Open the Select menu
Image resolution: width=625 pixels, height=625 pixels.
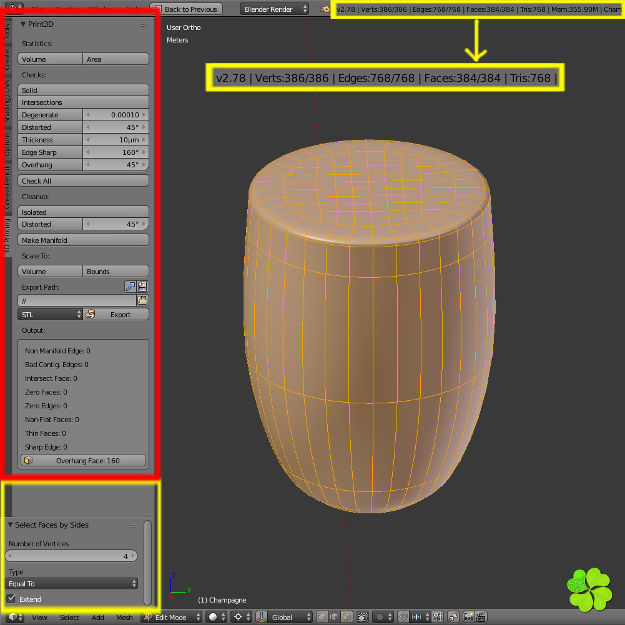[69, 617]
